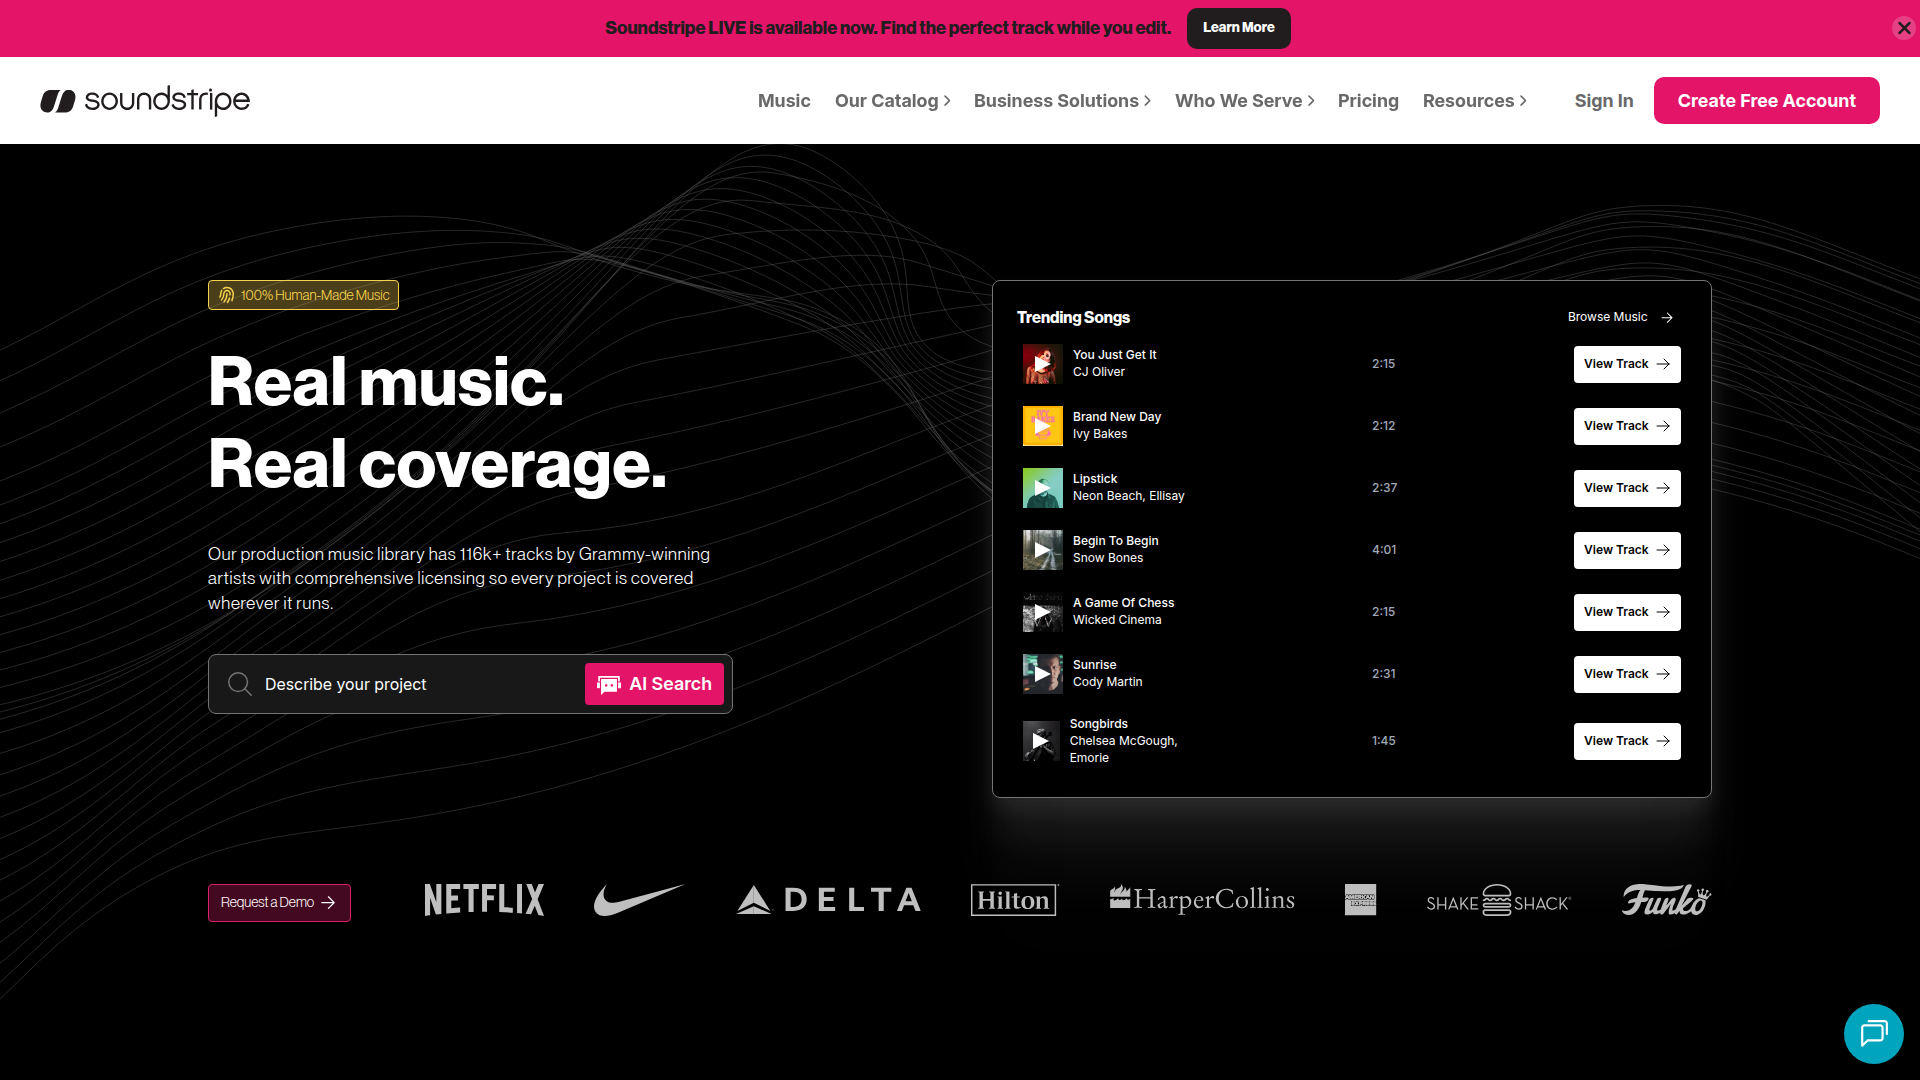Image resolution: width=1920 pixels, height=1080 pixels.
Task: Click the Funko logo
Action: pyautogui.click(x=1666, y=900)
